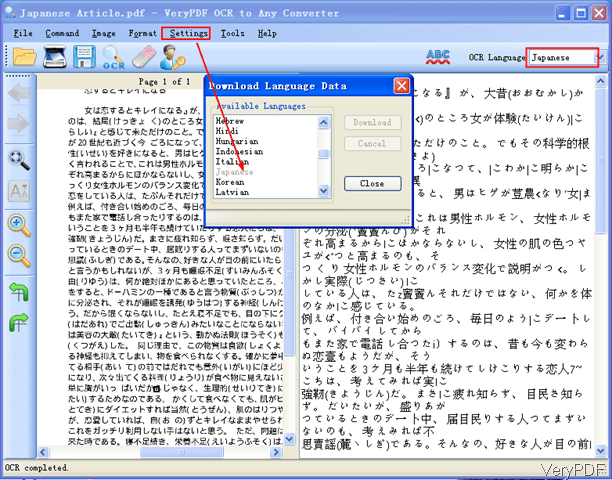
Task: Click Close button in language dialog
Action: pos(372,183)
